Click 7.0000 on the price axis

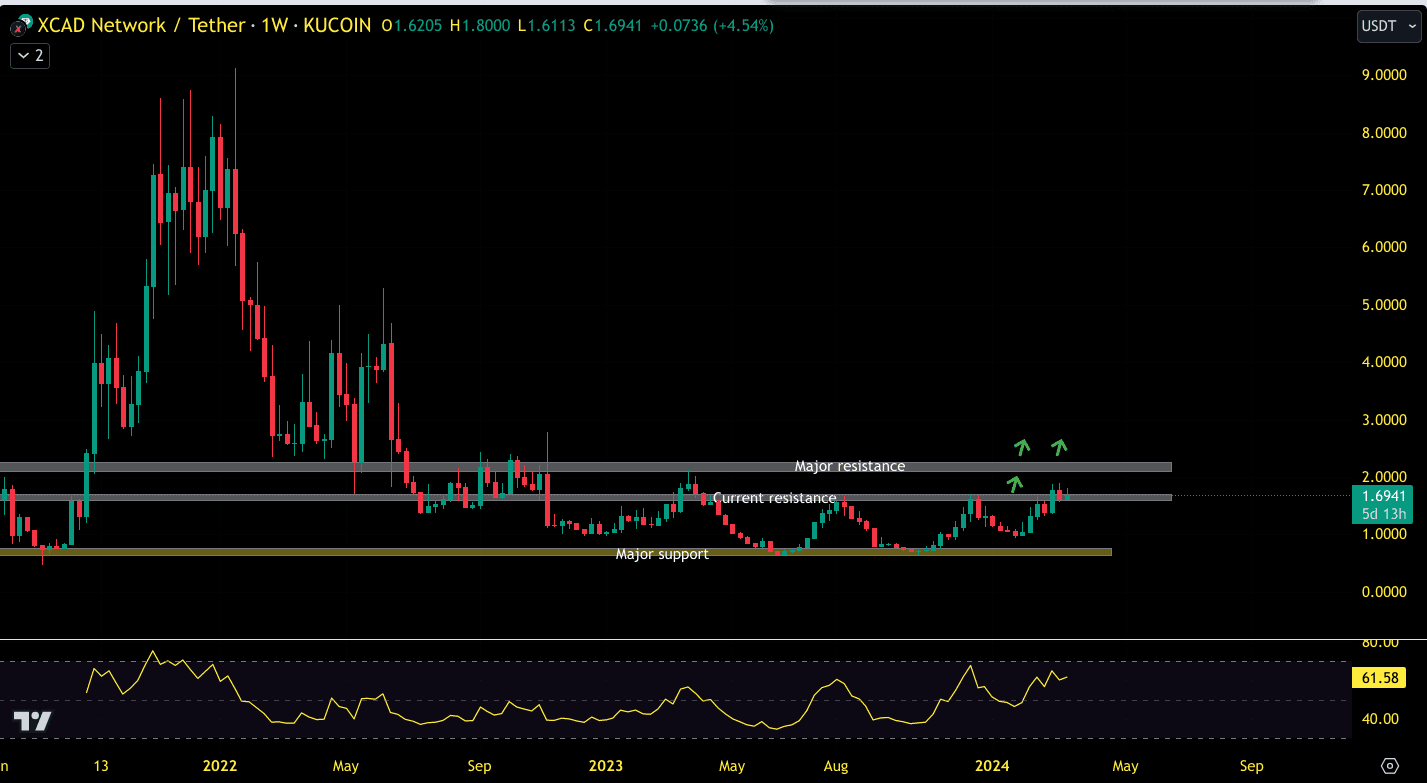click(x=1383, y=189)
